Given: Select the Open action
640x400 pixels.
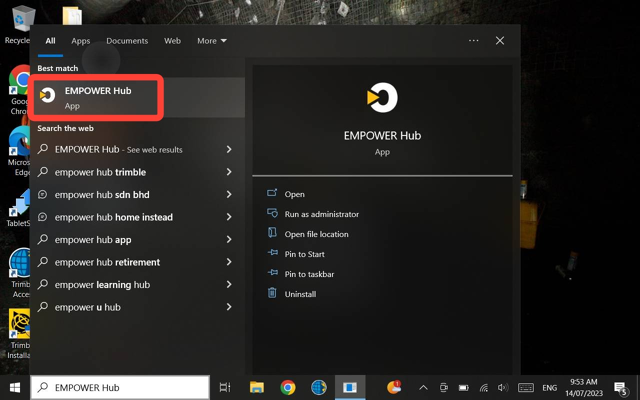Looking at the screenshot, I should pos(294,194).
